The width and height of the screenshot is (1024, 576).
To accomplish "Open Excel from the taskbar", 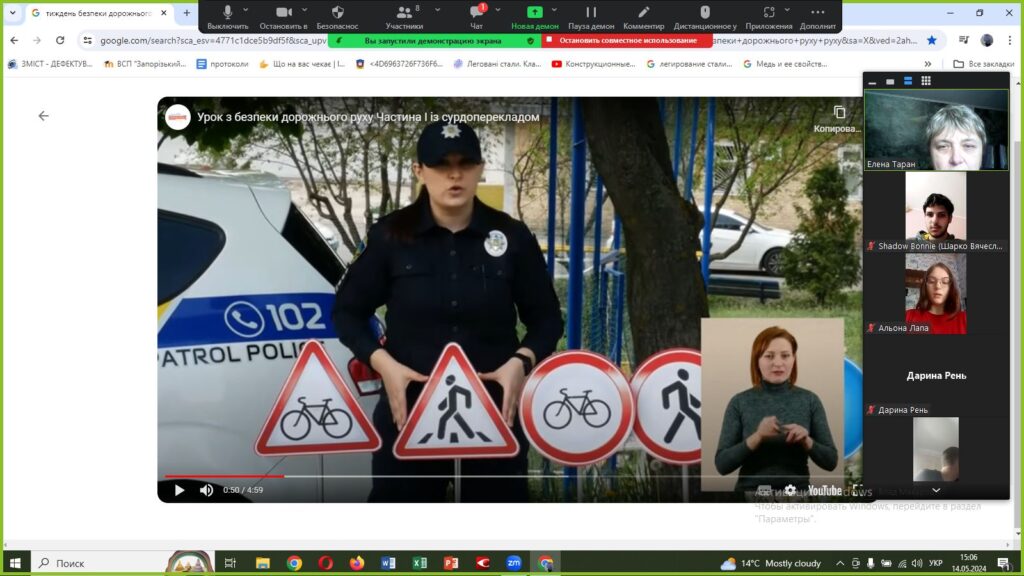I will [419, 563].
